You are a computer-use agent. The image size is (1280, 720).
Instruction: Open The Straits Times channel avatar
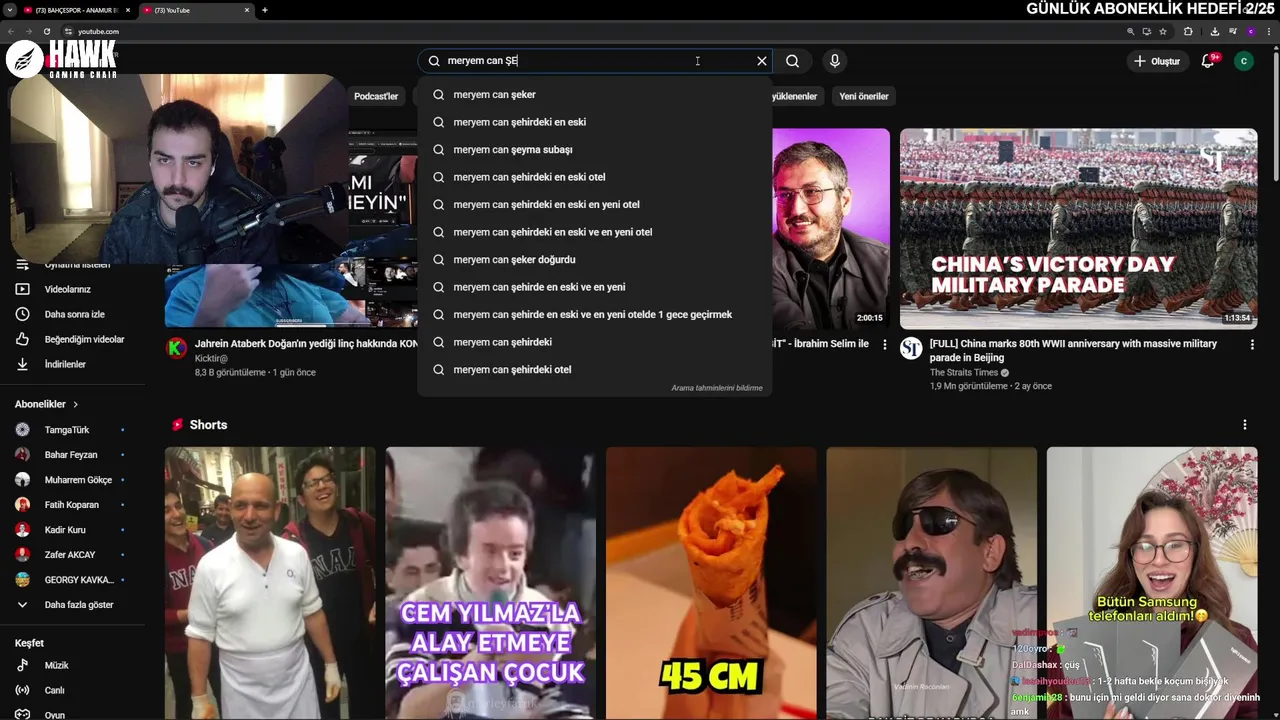pos(911,348)
